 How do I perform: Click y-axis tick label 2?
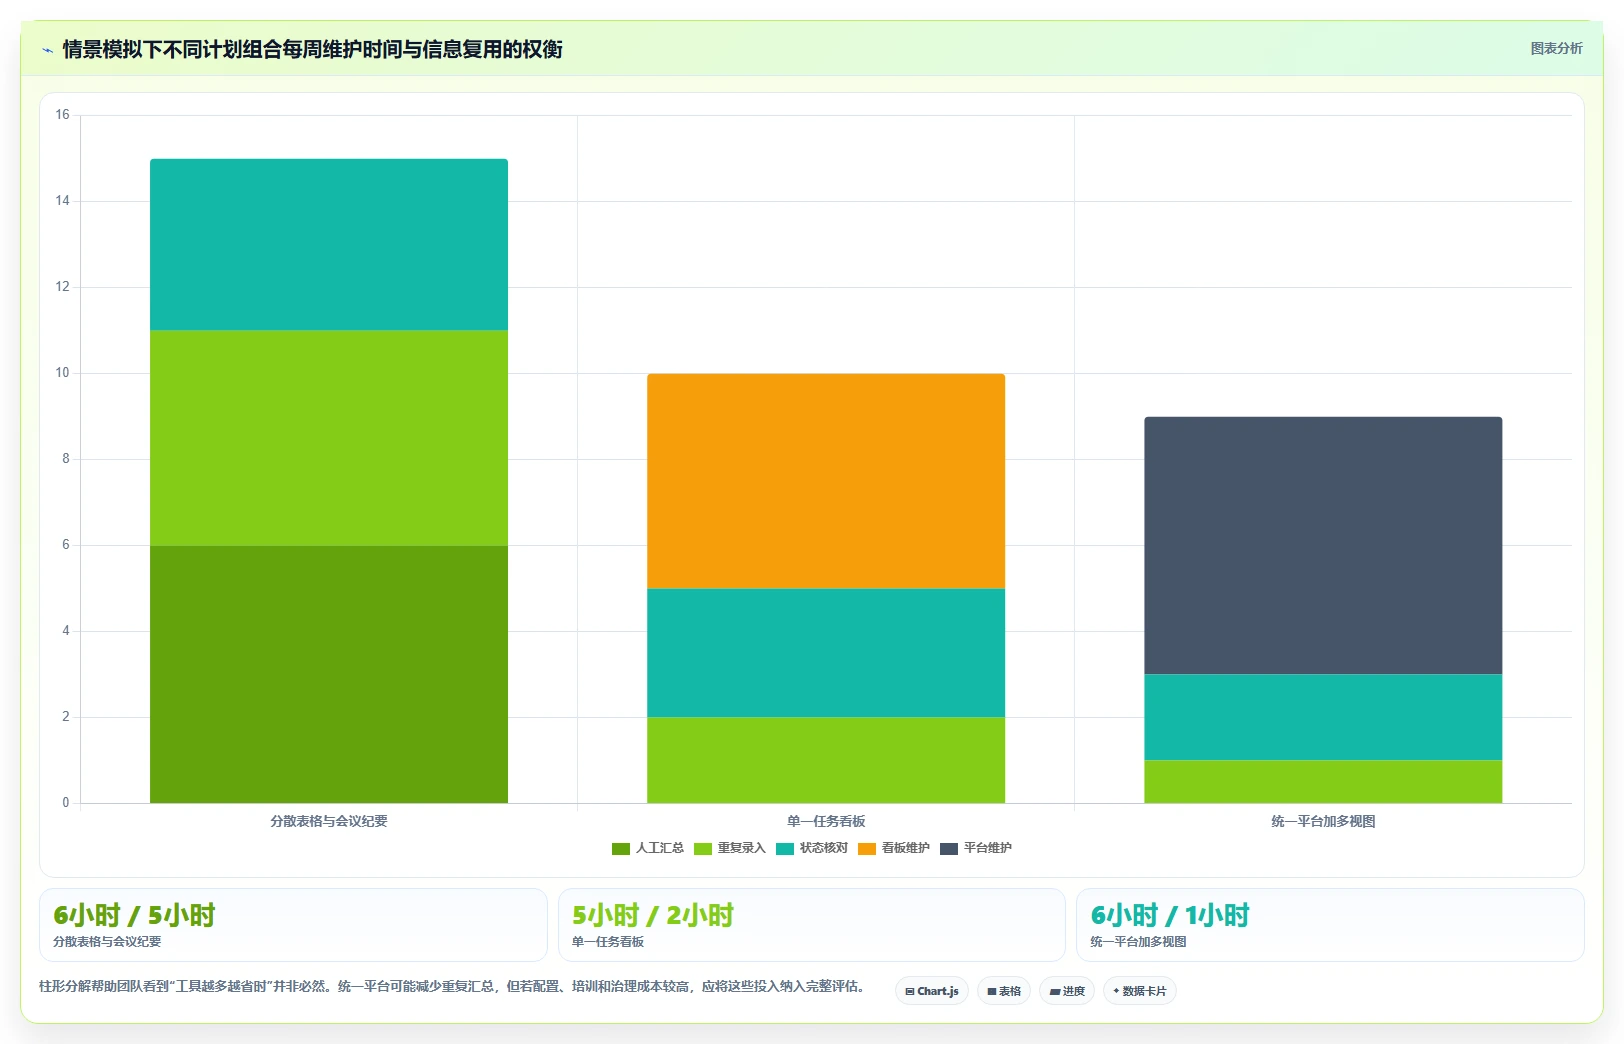pyautogui.click(x=66, y=717)
